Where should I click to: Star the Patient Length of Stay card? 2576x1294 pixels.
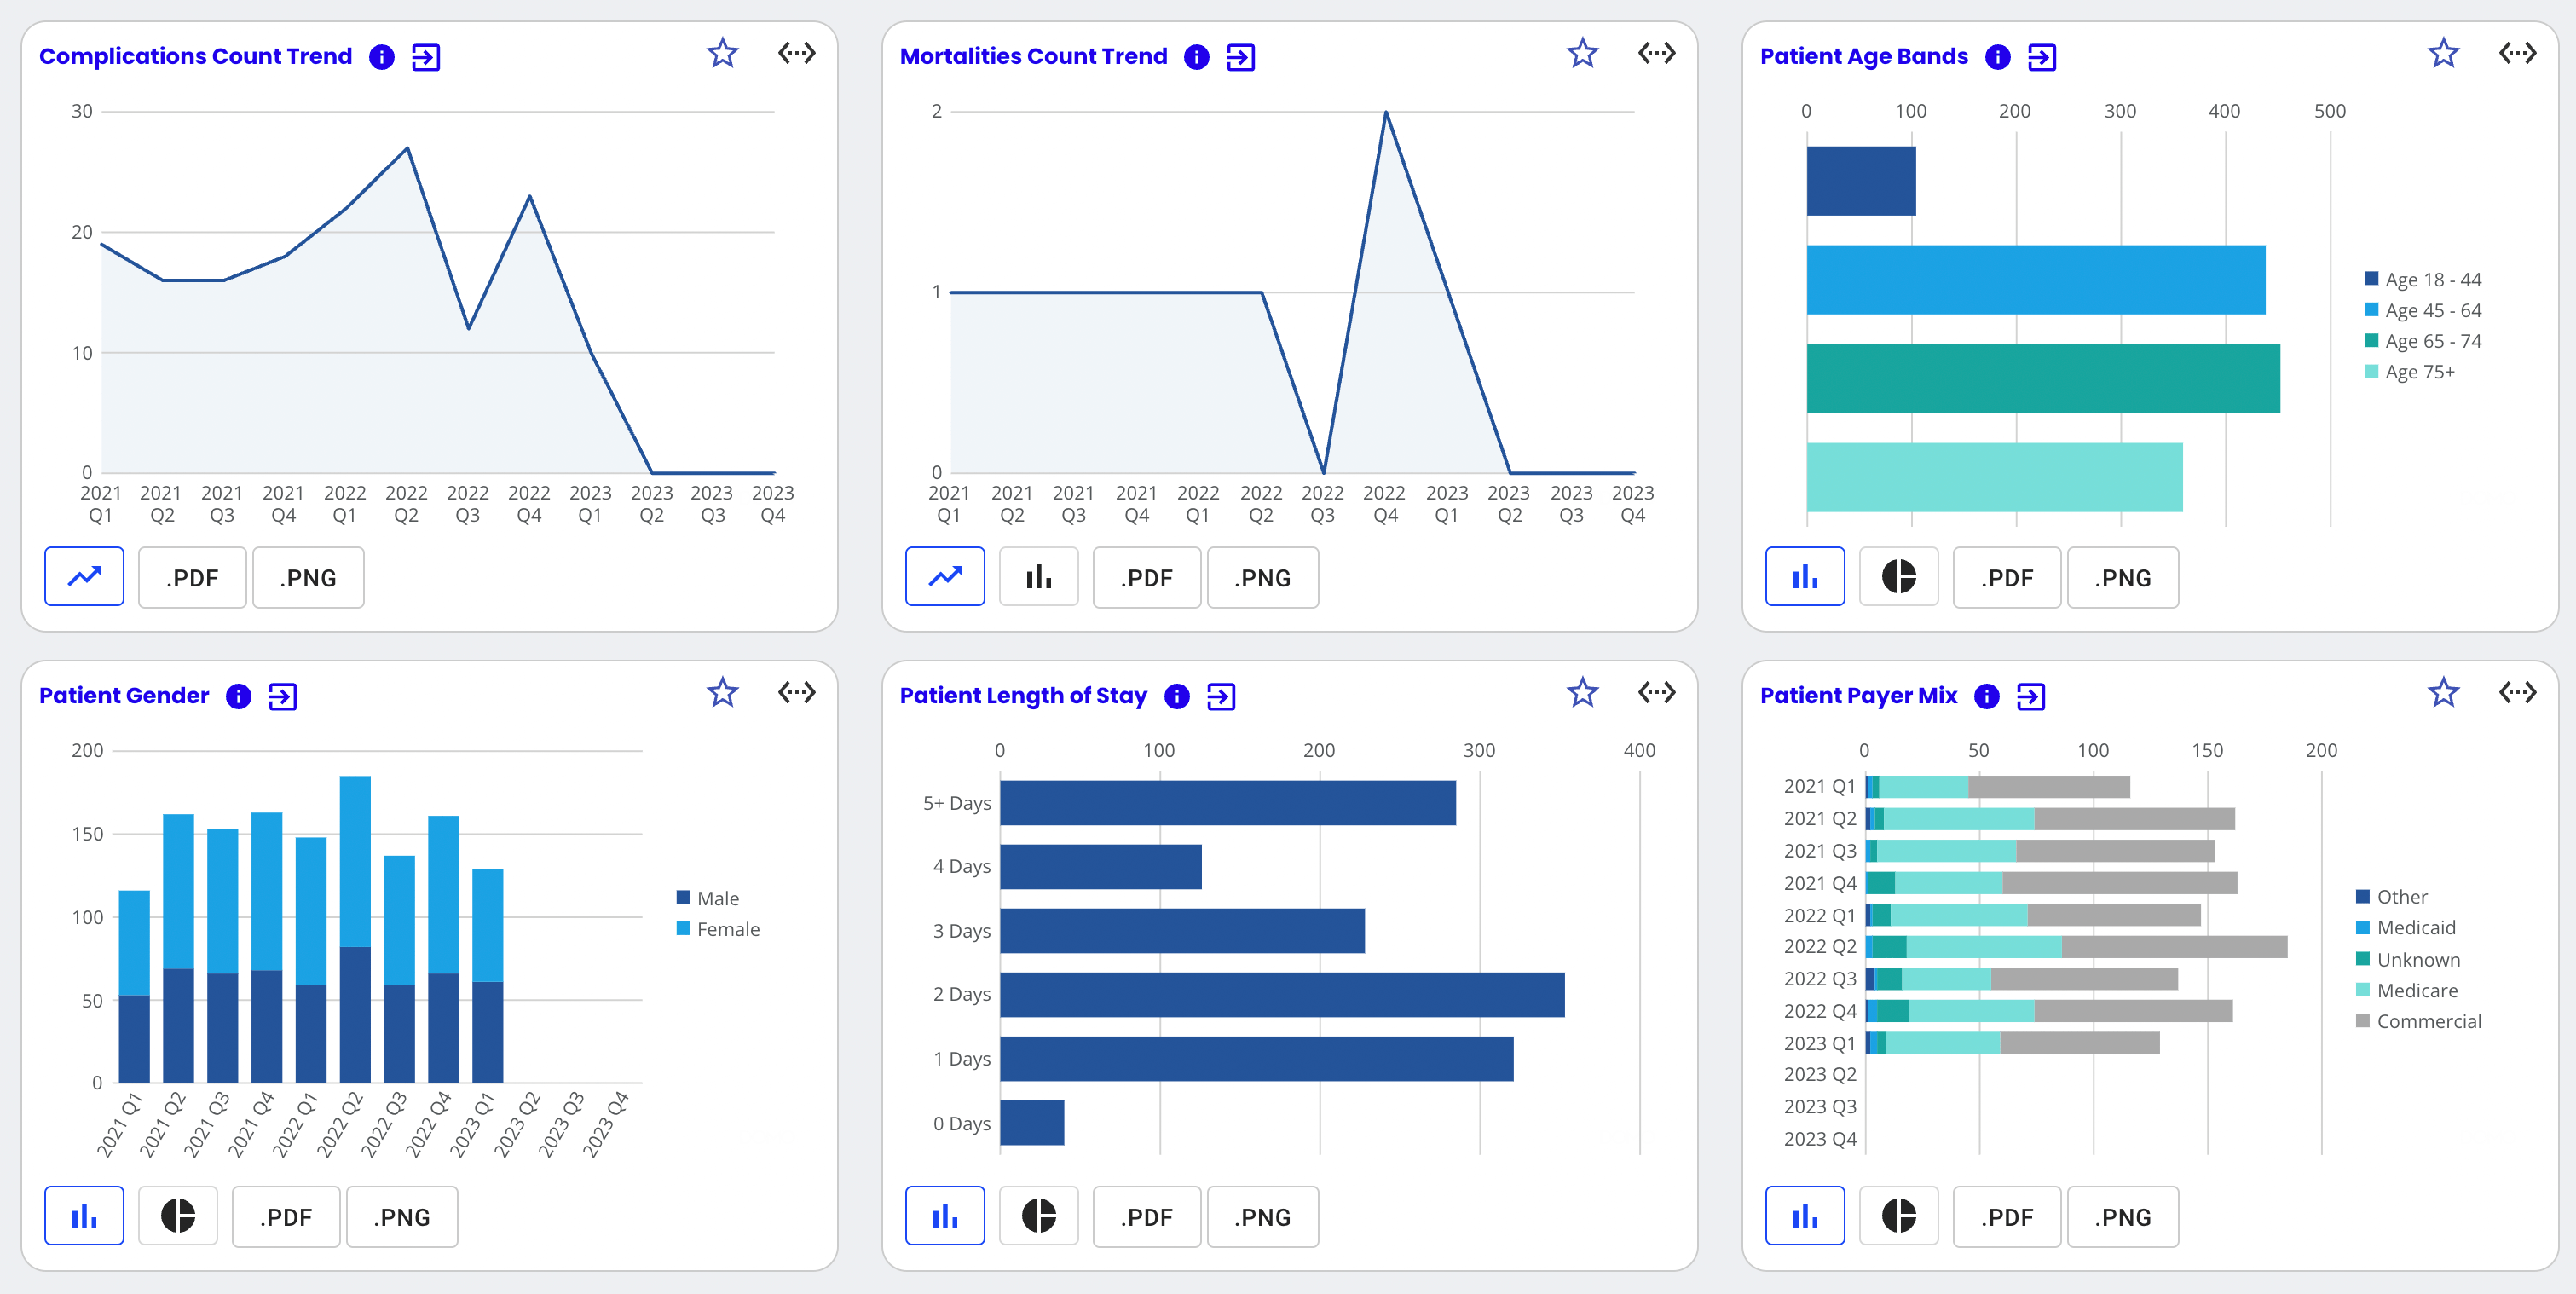[1582, 692]
